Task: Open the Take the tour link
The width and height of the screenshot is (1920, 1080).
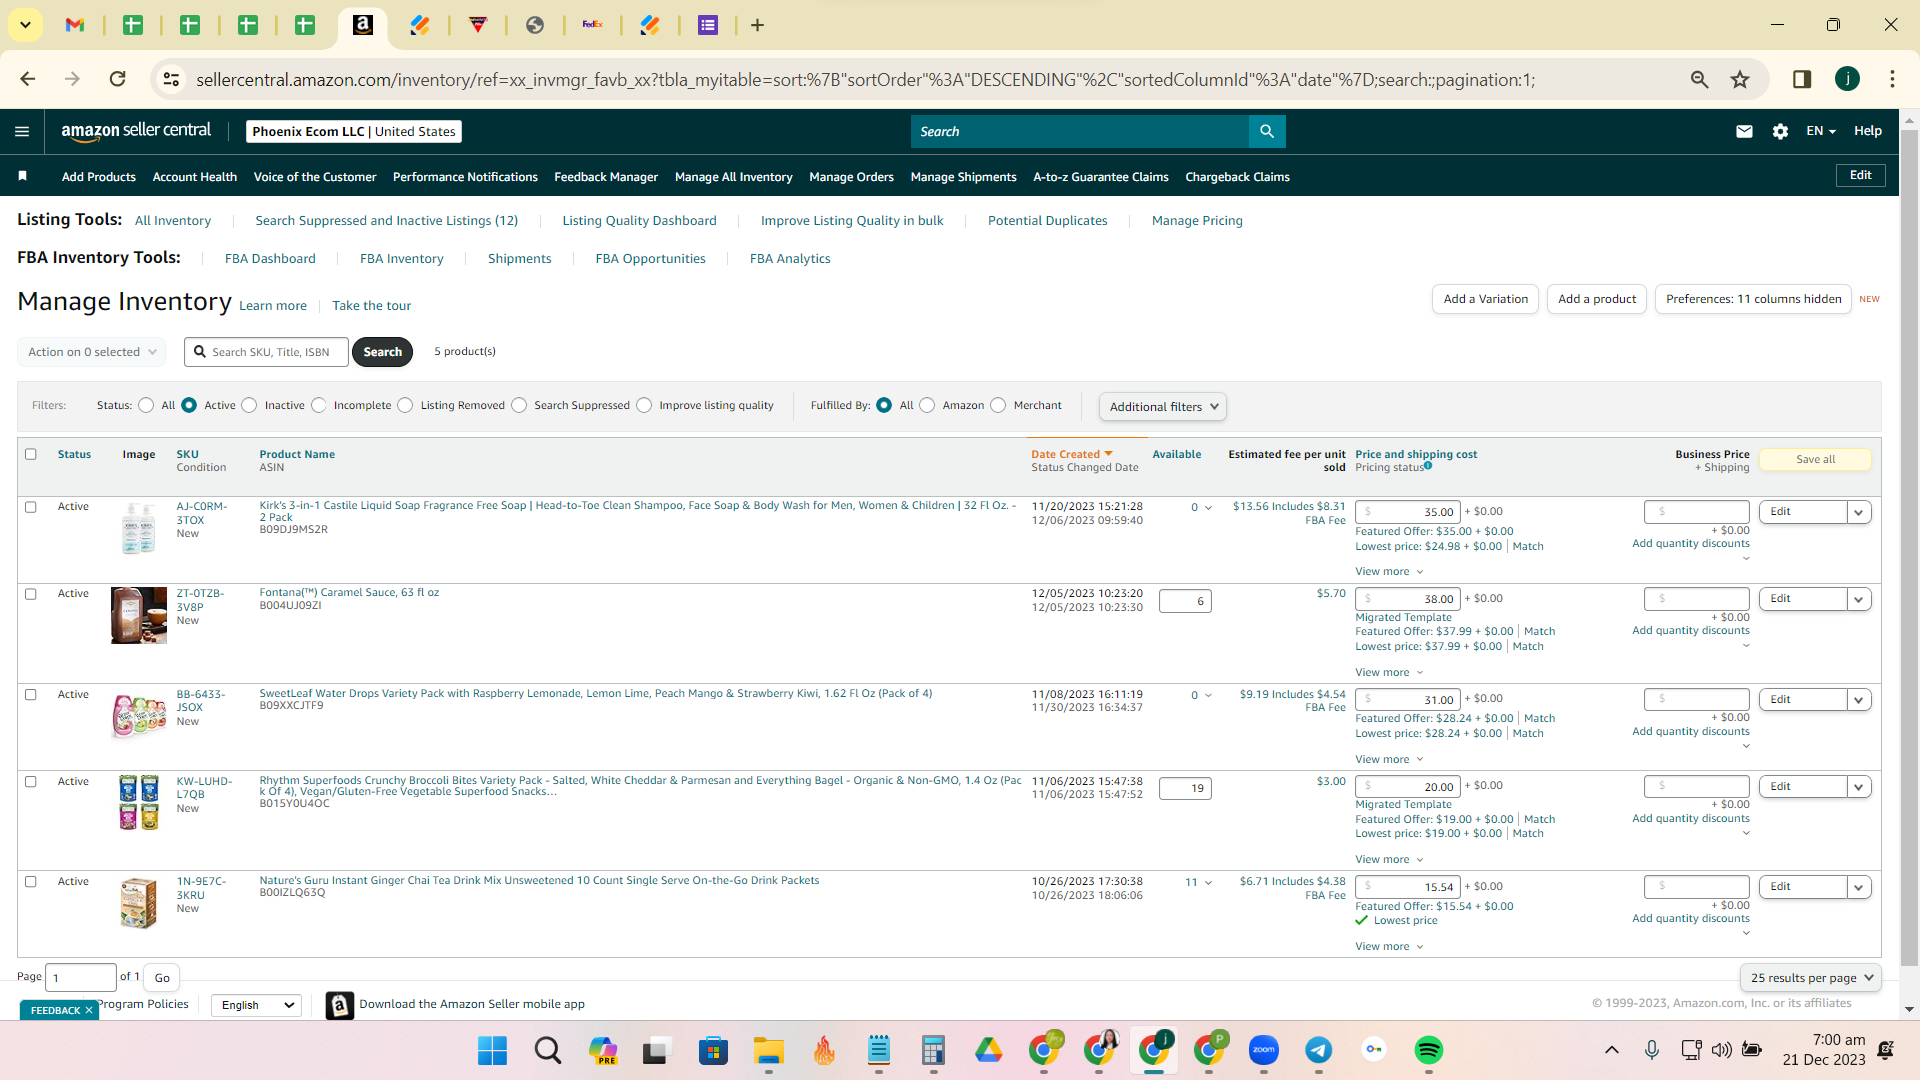Action: click(x=371, y=306)
